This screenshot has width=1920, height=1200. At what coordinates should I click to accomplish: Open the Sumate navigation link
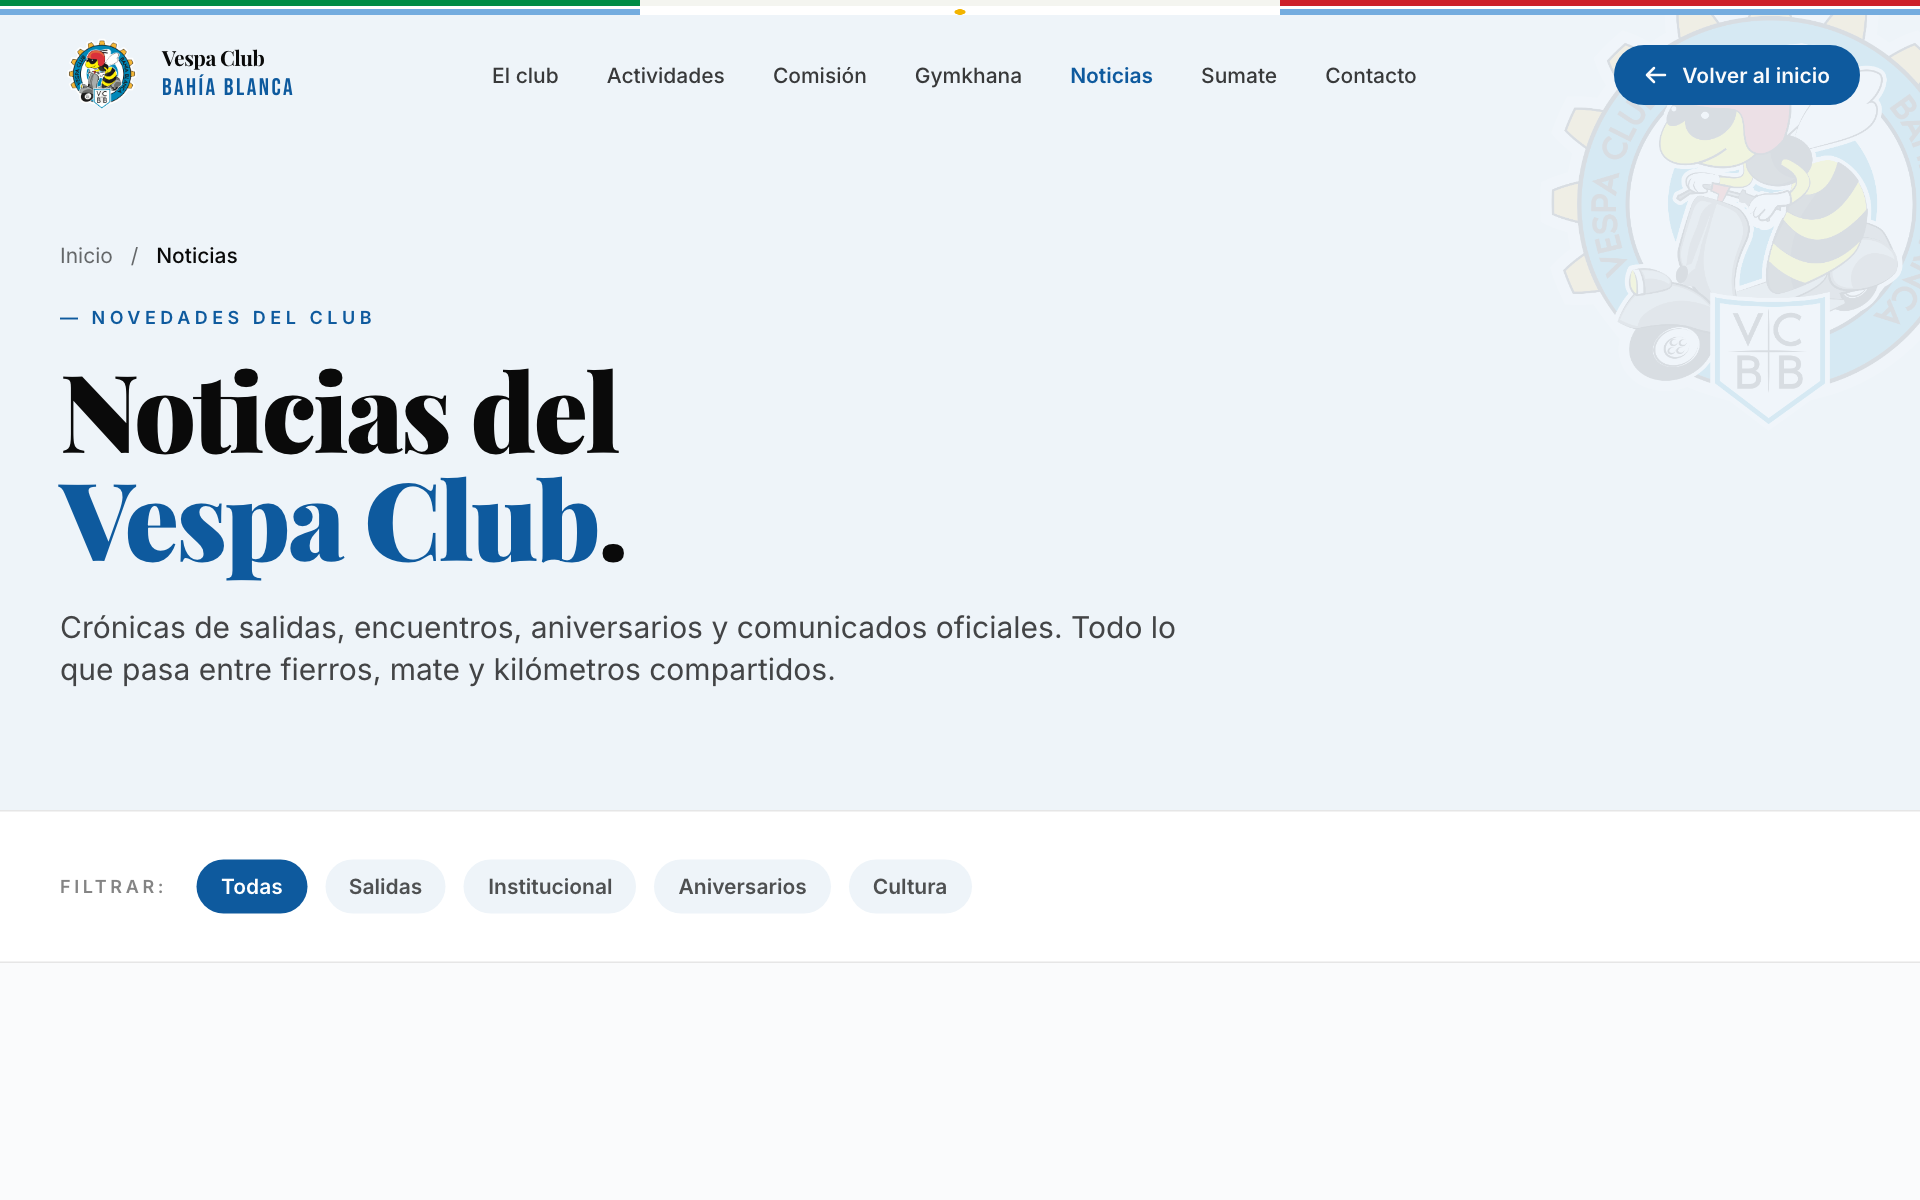[x=1239, y=76]
